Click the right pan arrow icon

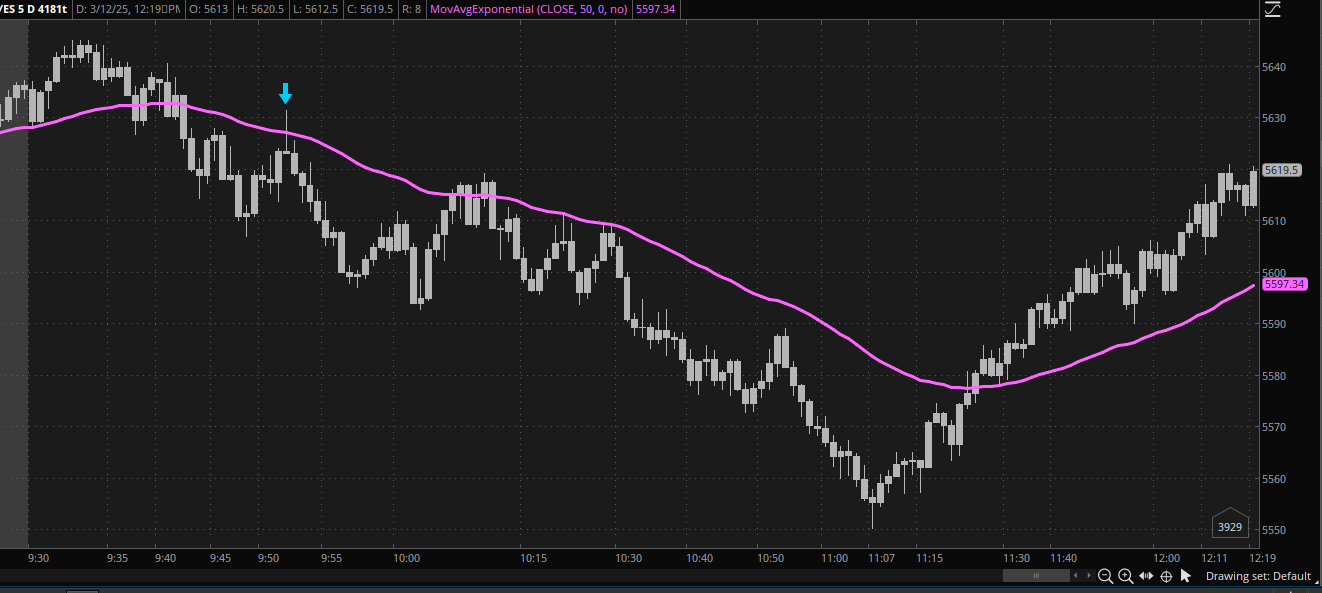pos(1089,575)
